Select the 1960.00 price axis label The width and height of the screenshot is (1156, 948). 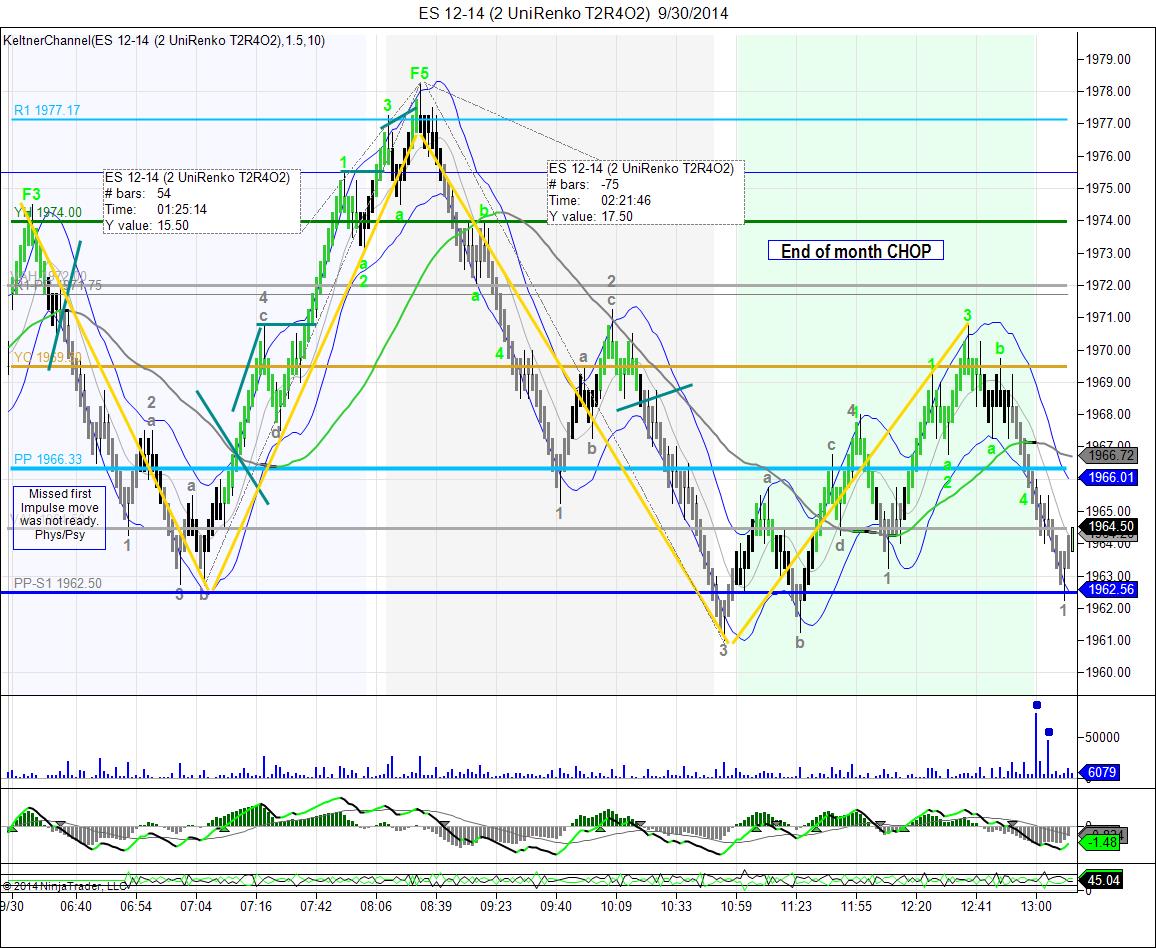click(1108, 672)
